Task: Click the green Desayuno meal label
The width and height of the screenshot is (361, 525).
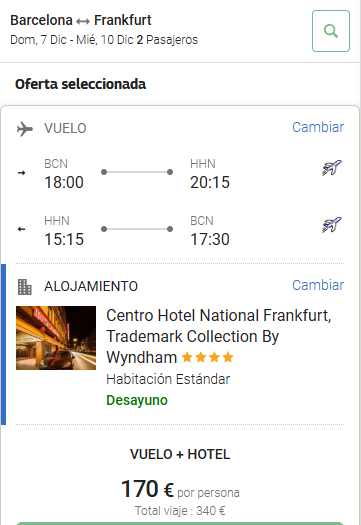Action: (137, 400)
